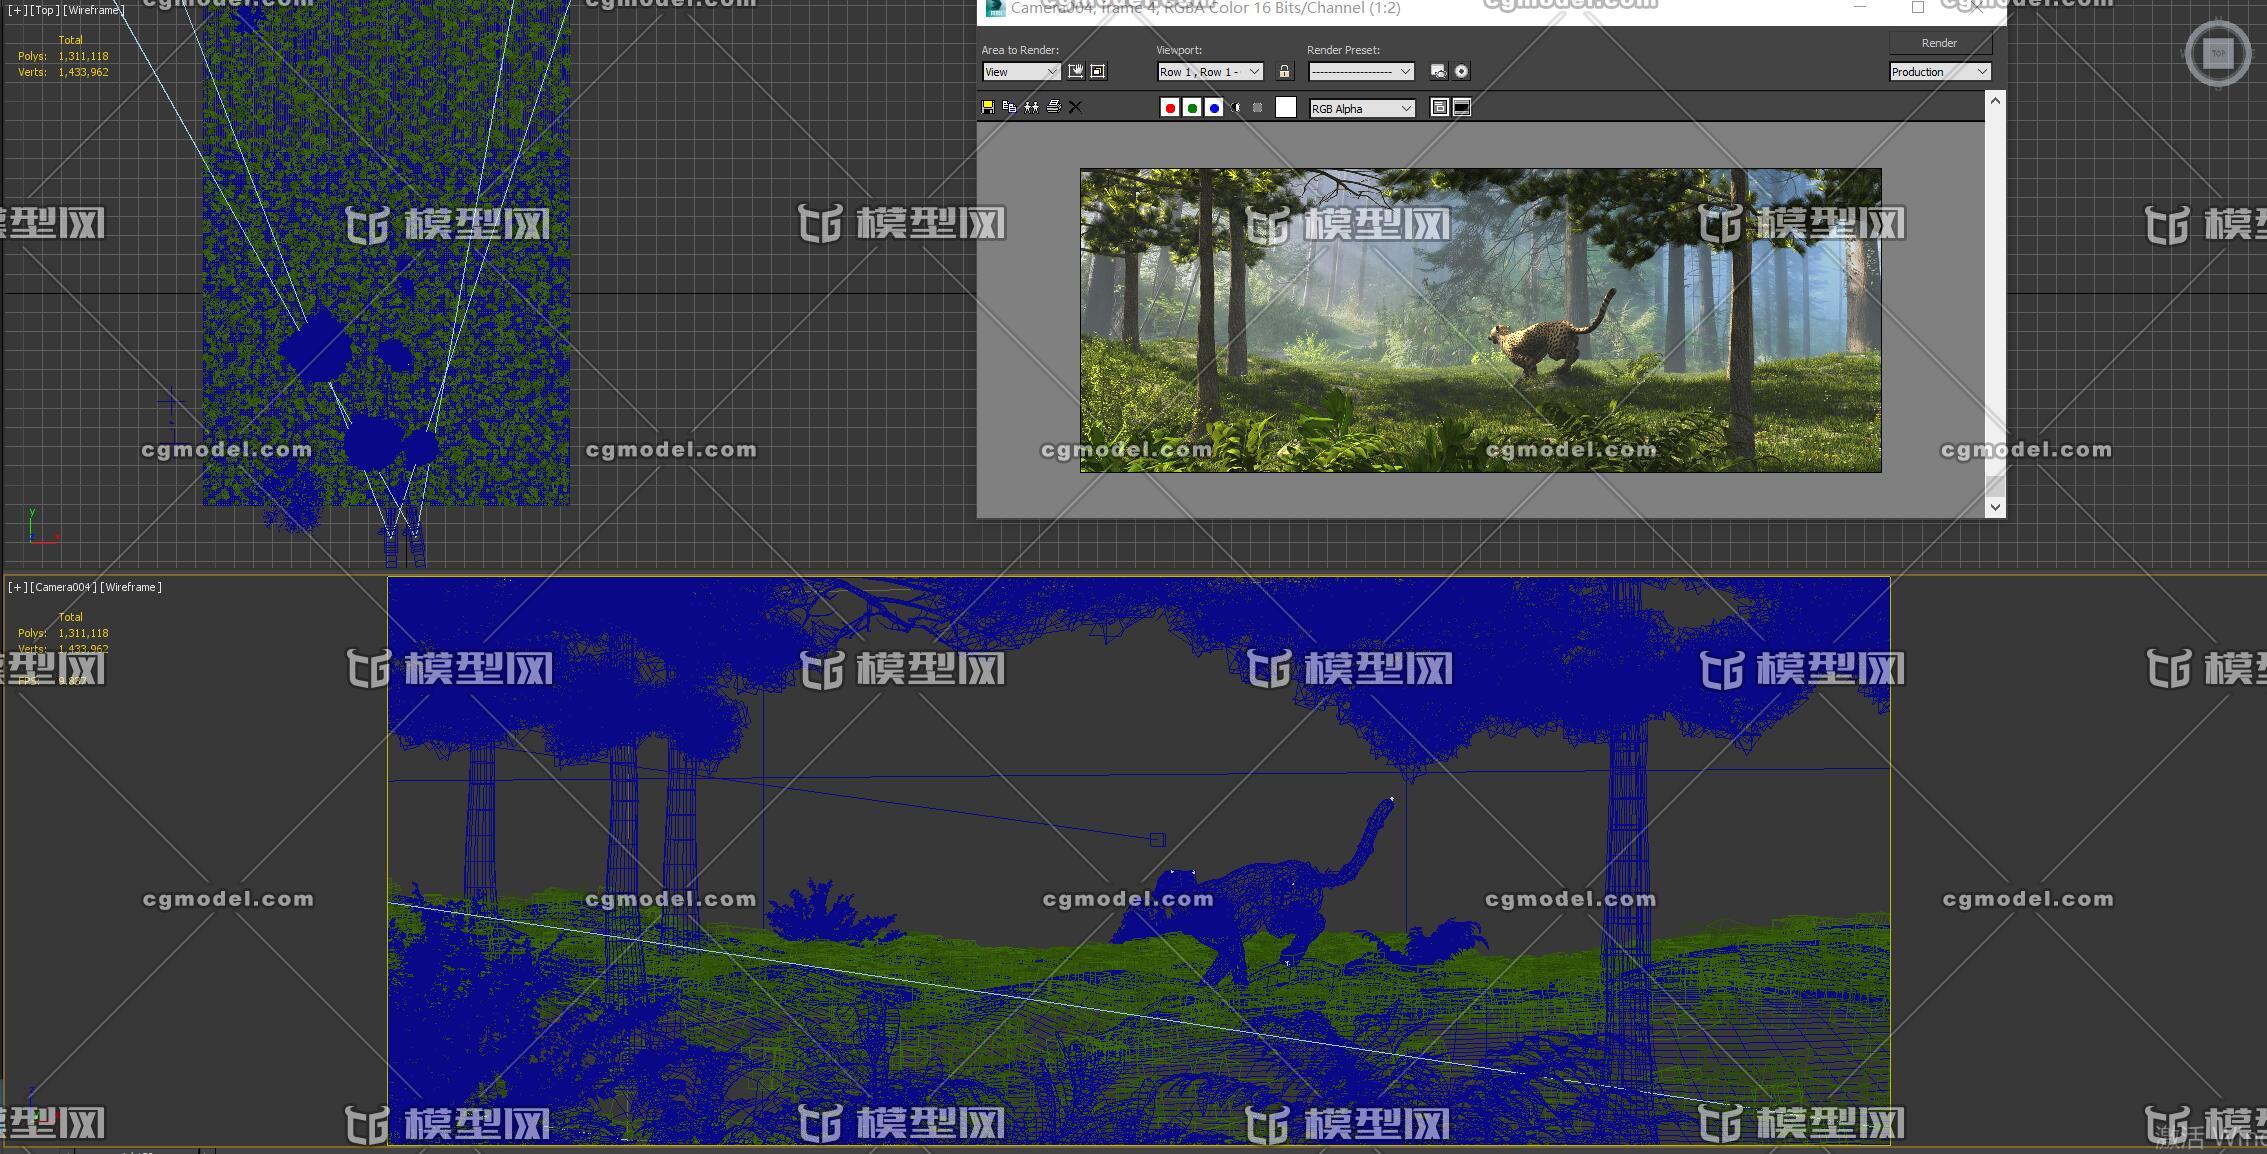Screen dimensions: 2267x1154
Task: Click the Polys count '1,311,118' in Top viewport
Action: pyautogui.click(x=83, y=56)
